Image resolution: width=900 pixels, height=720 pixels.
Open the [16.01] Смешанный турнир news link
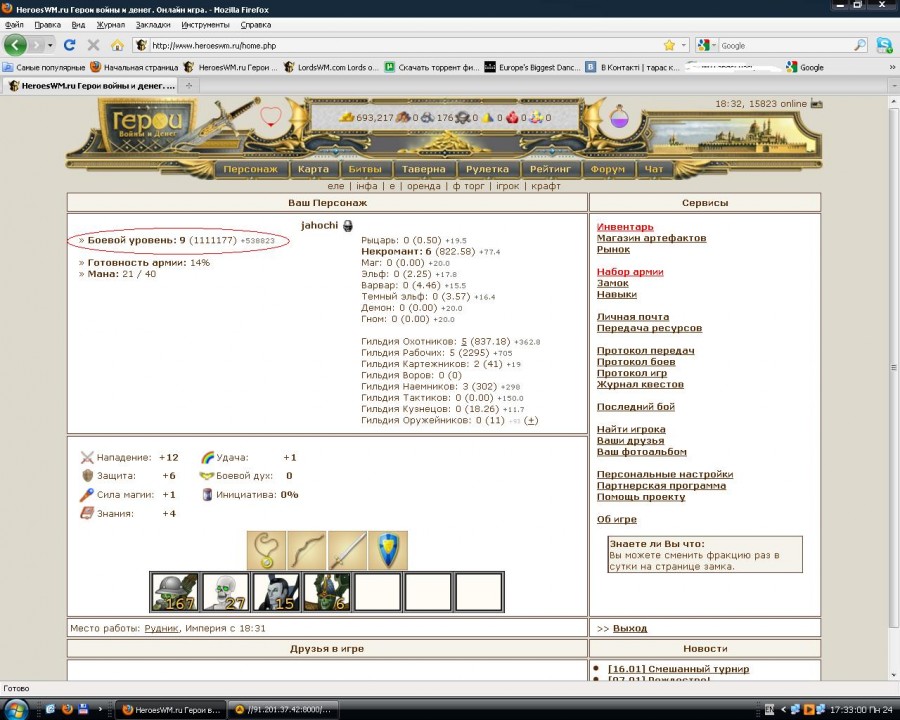(x=678, y=668)
